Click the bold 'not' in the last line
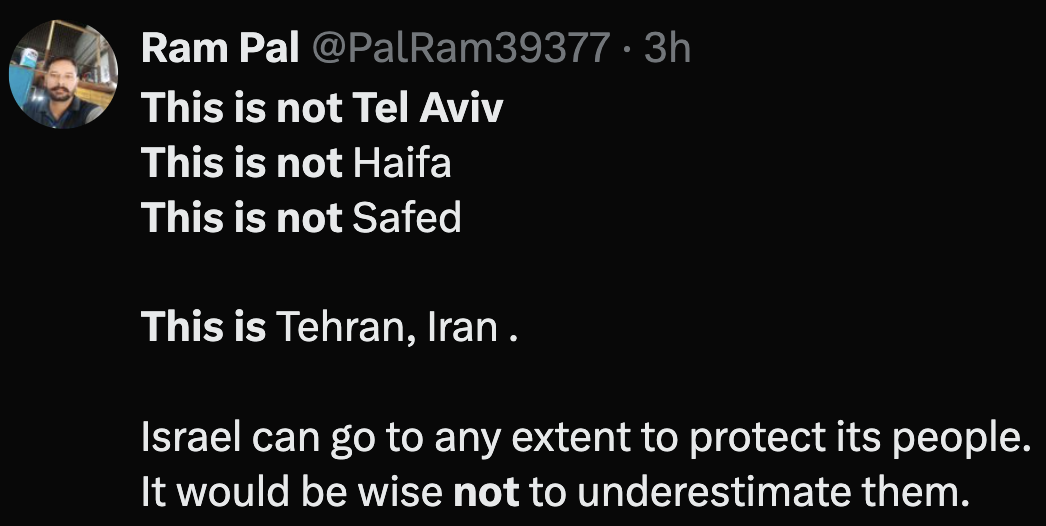 487,491
